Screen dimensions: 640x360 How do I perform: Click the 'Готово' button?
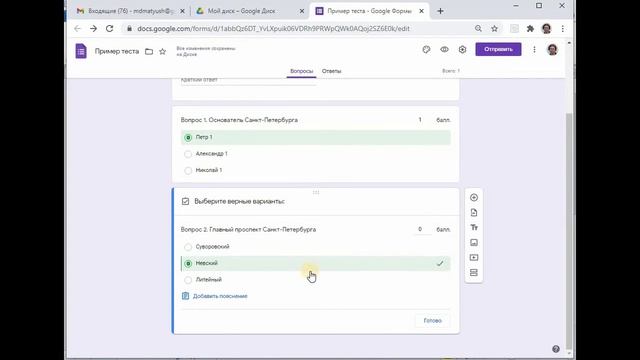pos(433,320)
